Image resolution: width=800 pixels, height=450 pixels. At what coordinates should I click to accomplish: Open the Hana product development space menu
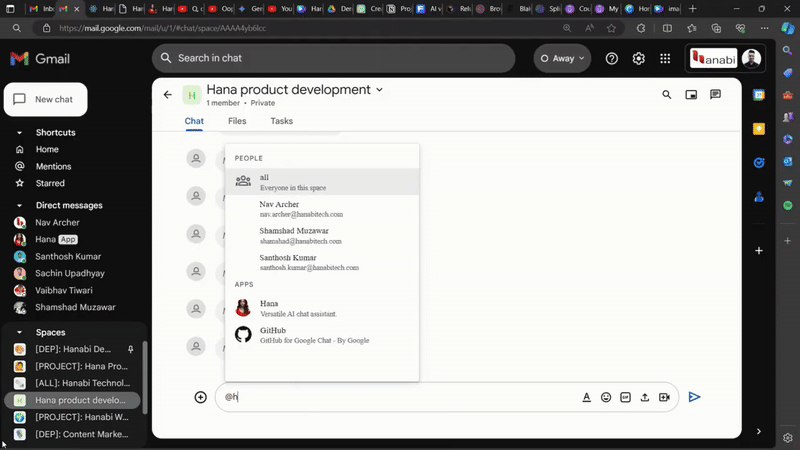380,89
